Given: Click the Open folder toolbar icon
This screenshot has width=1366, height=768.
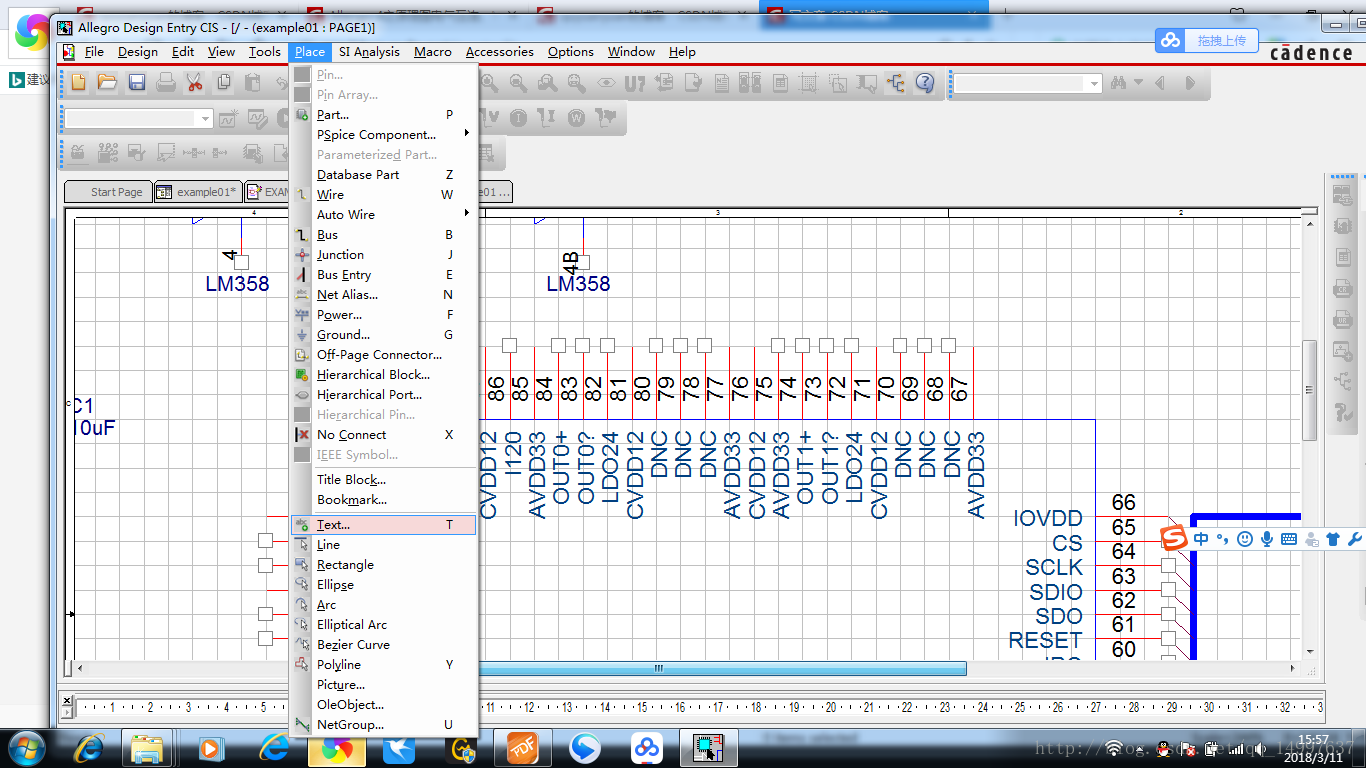Looking at the screenshot, I should click(107, 83).
